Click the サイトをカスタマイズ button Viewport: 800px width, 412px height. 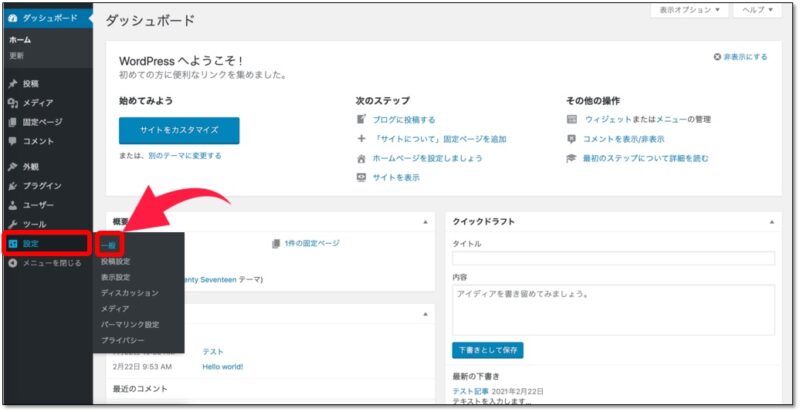(x=179, y=131)
